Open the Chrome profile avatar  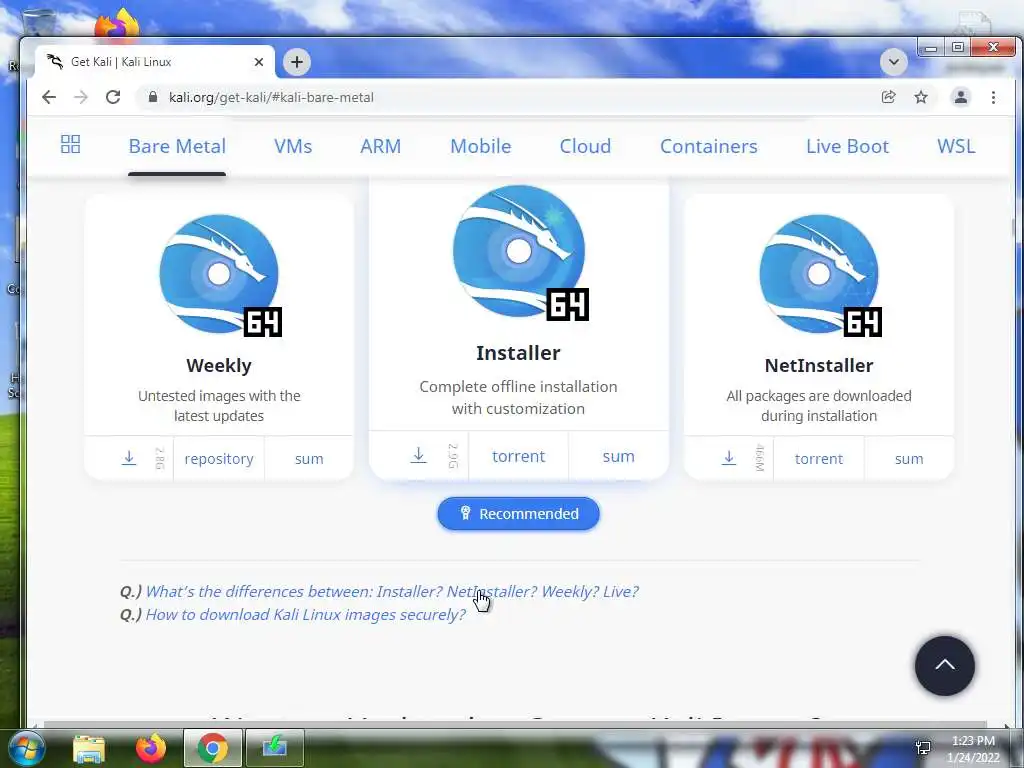(x=961, y=97)
